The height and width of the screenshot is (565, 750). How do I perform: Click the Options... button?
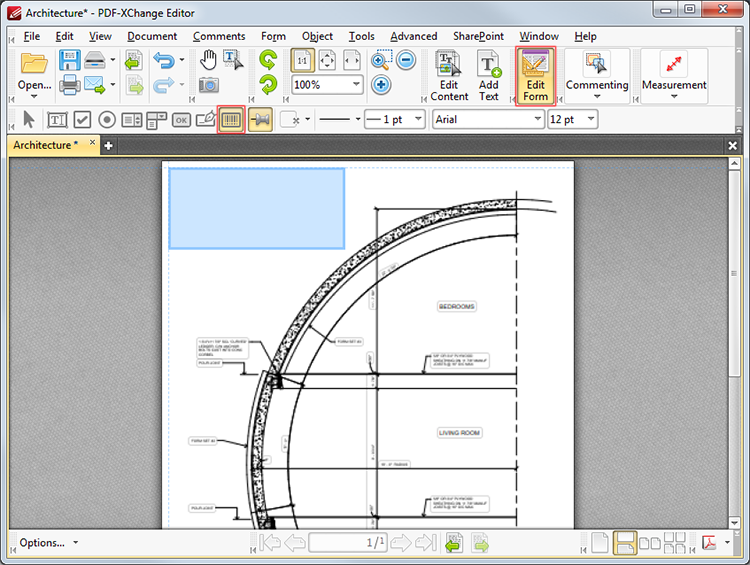click(42, 543)
